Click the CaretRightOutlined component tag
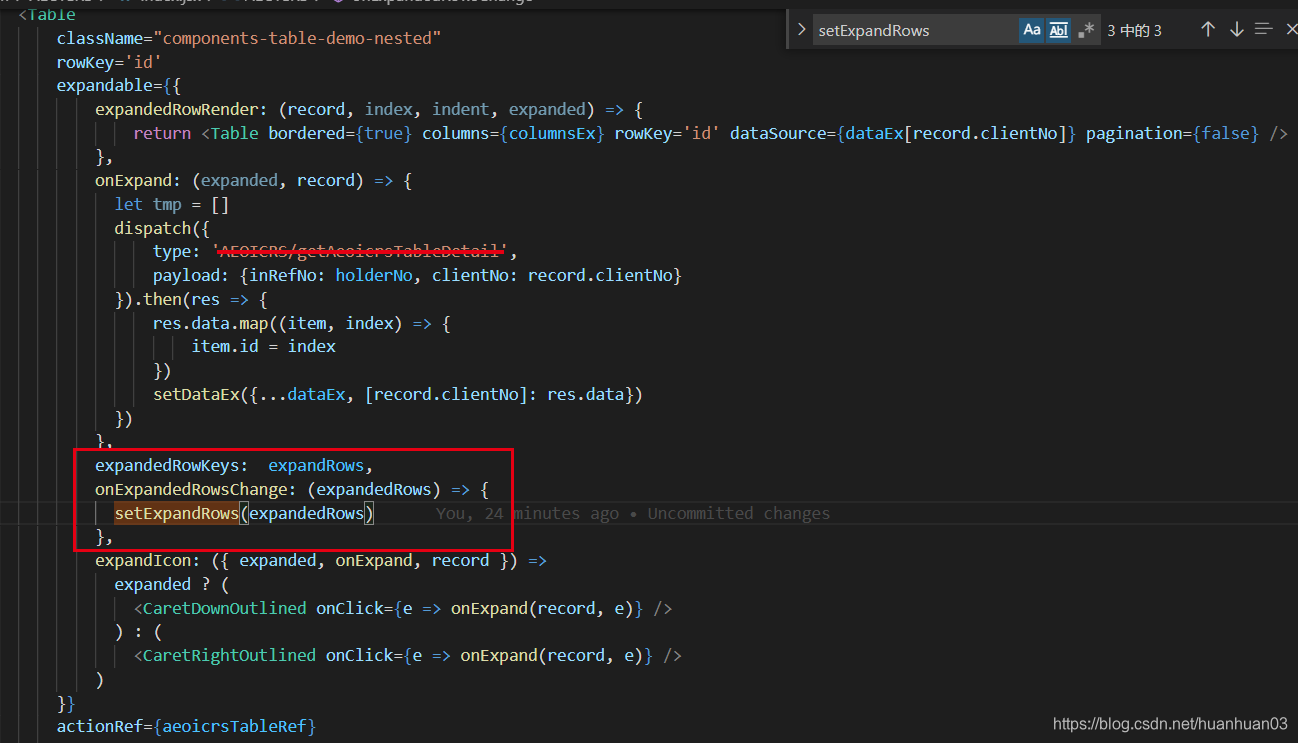This screenshot has width=1298, height=743. (229, 656)
